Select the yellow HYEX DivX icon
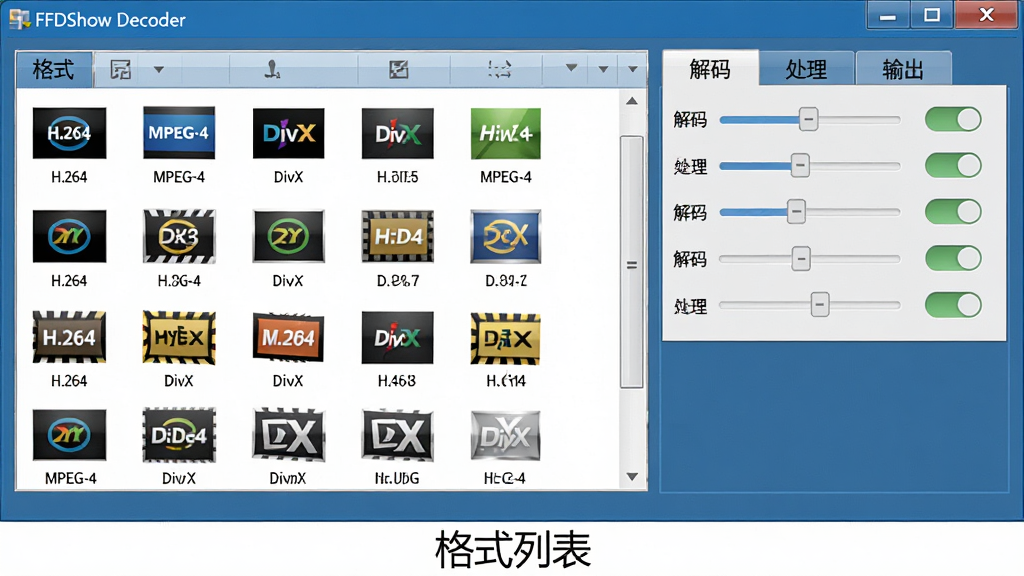Screen dimensions: 1024x576 pos(179,338)
